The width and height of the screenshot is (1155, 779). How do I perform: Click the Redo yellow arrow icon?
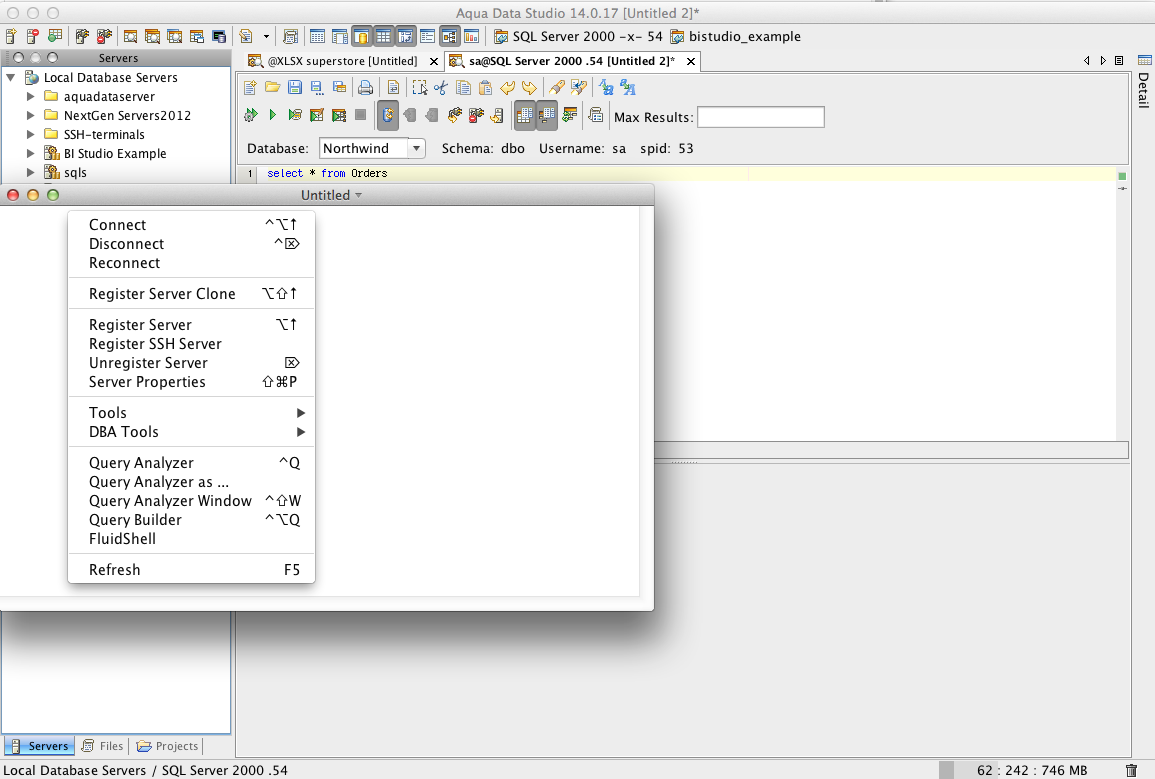pyautogui.click(x=529, y=88)
